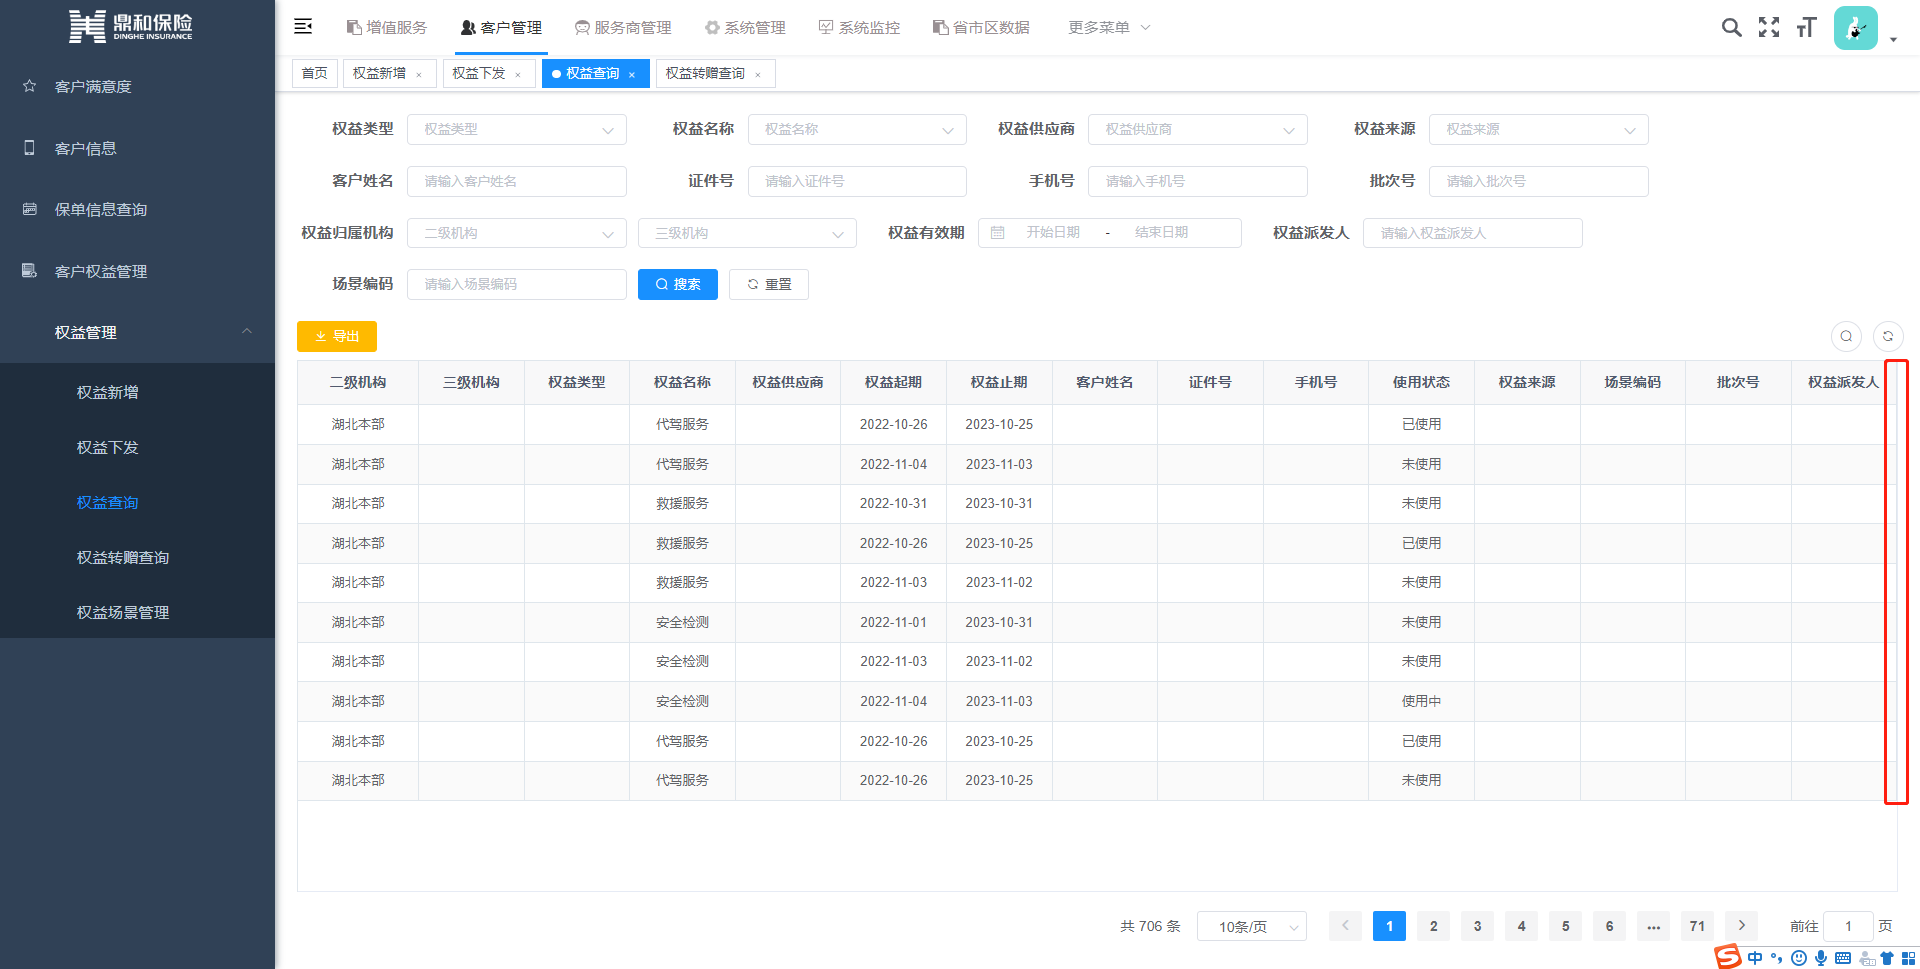Focus the 场景编码 input field
This screenshot has width=1920, height=969.
click(x=517, y=284)
